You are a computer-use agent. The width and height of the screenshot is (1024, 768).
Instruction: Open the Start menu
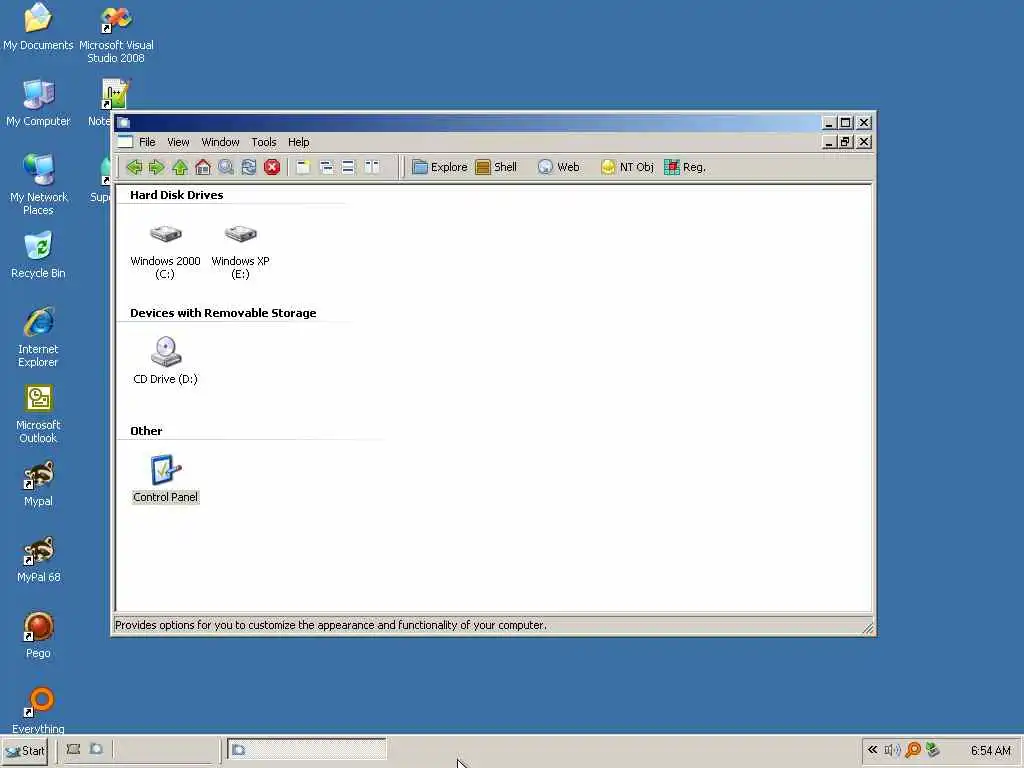(x=25, y=750)
